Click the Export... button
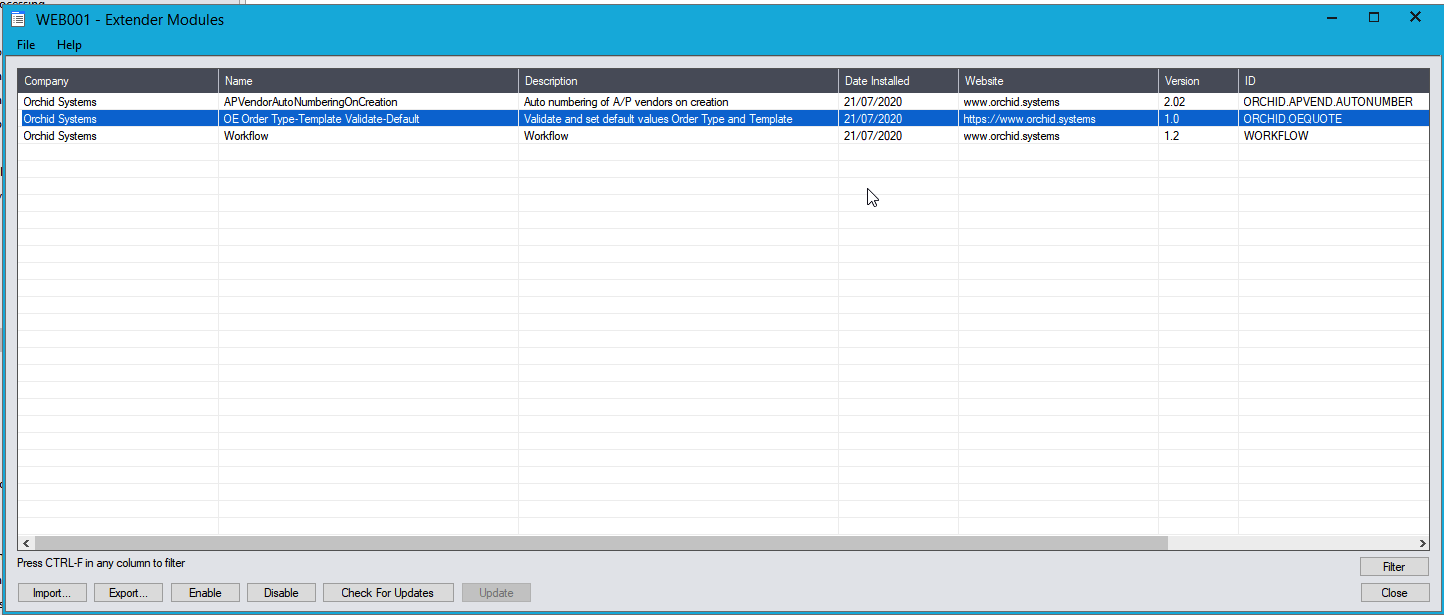 click(128, 593)
